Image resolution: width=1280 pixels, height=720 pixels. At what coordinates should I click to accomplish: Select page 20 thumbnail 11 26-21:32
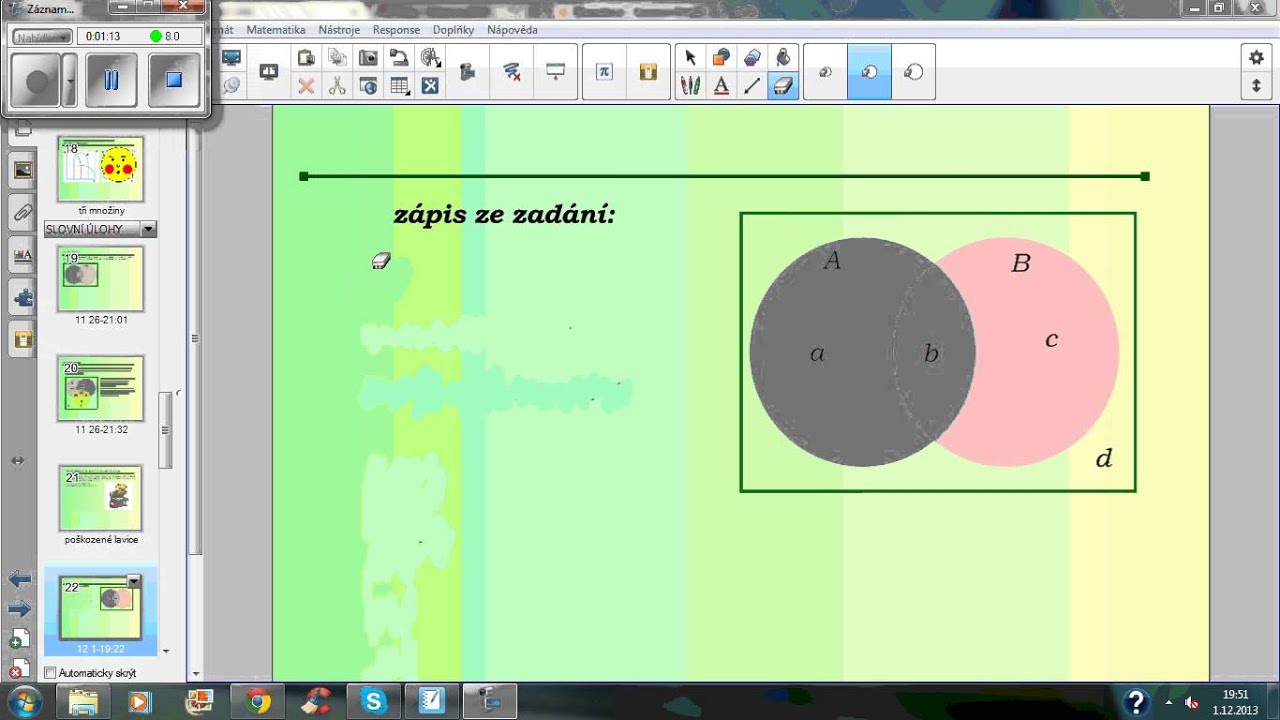click(100, 388)
